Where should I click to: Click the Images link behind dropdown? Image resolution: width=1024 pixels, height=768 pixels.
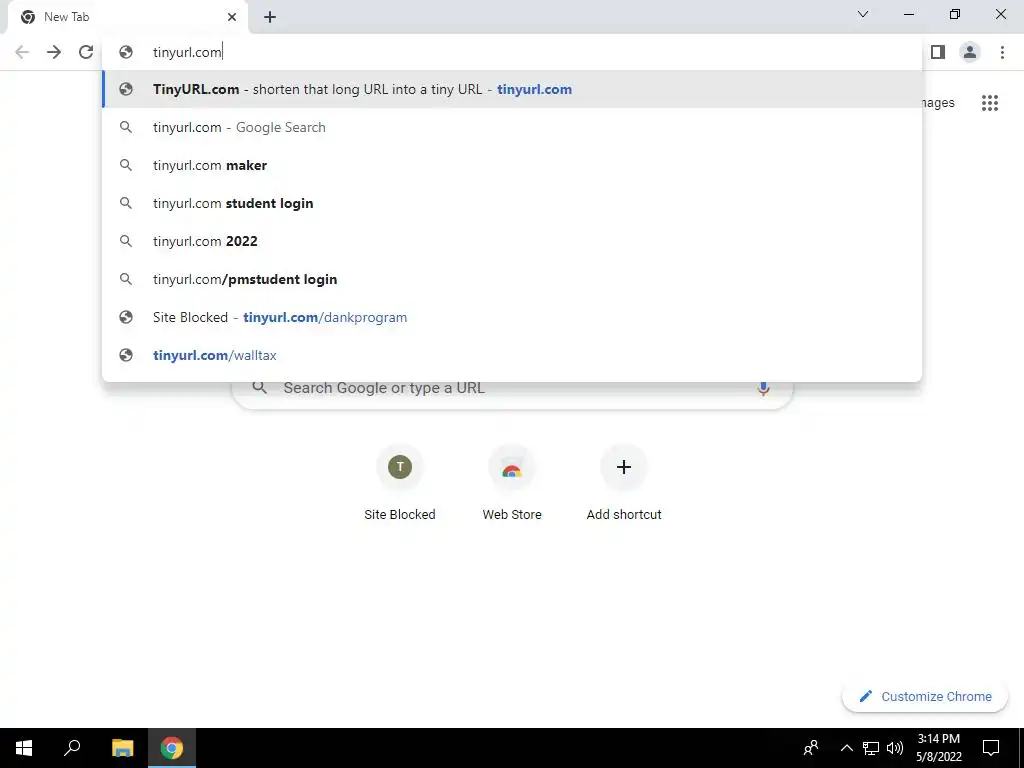click(x=938, y=103)
